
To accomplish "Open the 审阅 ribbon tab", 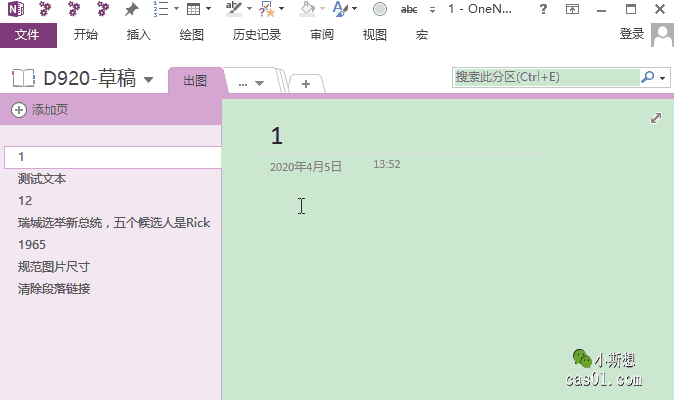I will pyautogui.click(x=322, y=34).
